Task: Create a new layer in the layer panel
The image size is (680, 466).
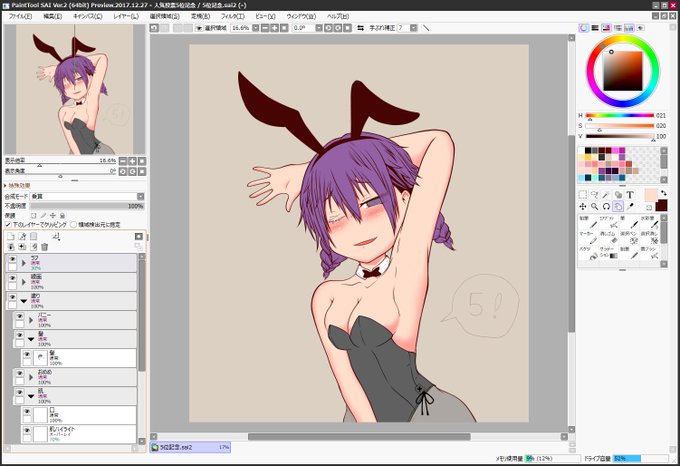Action: pyautogui.click(x=11, y=236)
